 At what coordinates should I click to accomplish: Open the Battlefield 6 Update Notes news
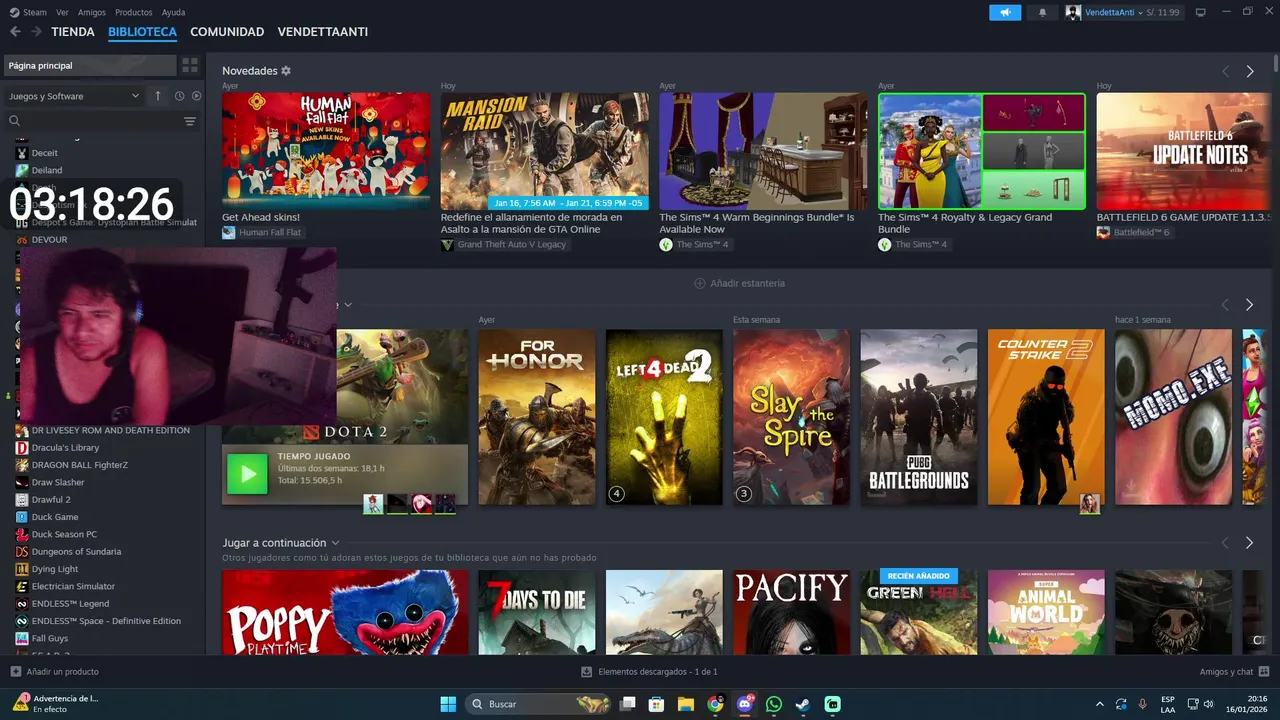[x=1186, y=151]
